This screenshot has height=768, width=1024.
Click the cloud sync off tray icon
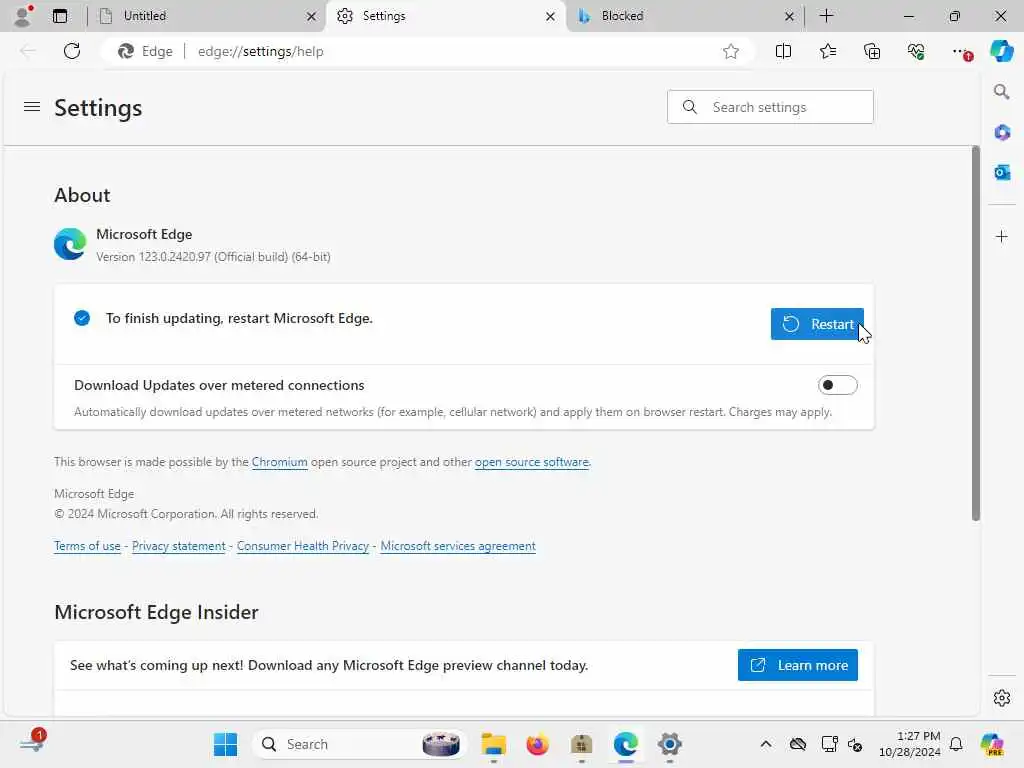coord(797,744)
